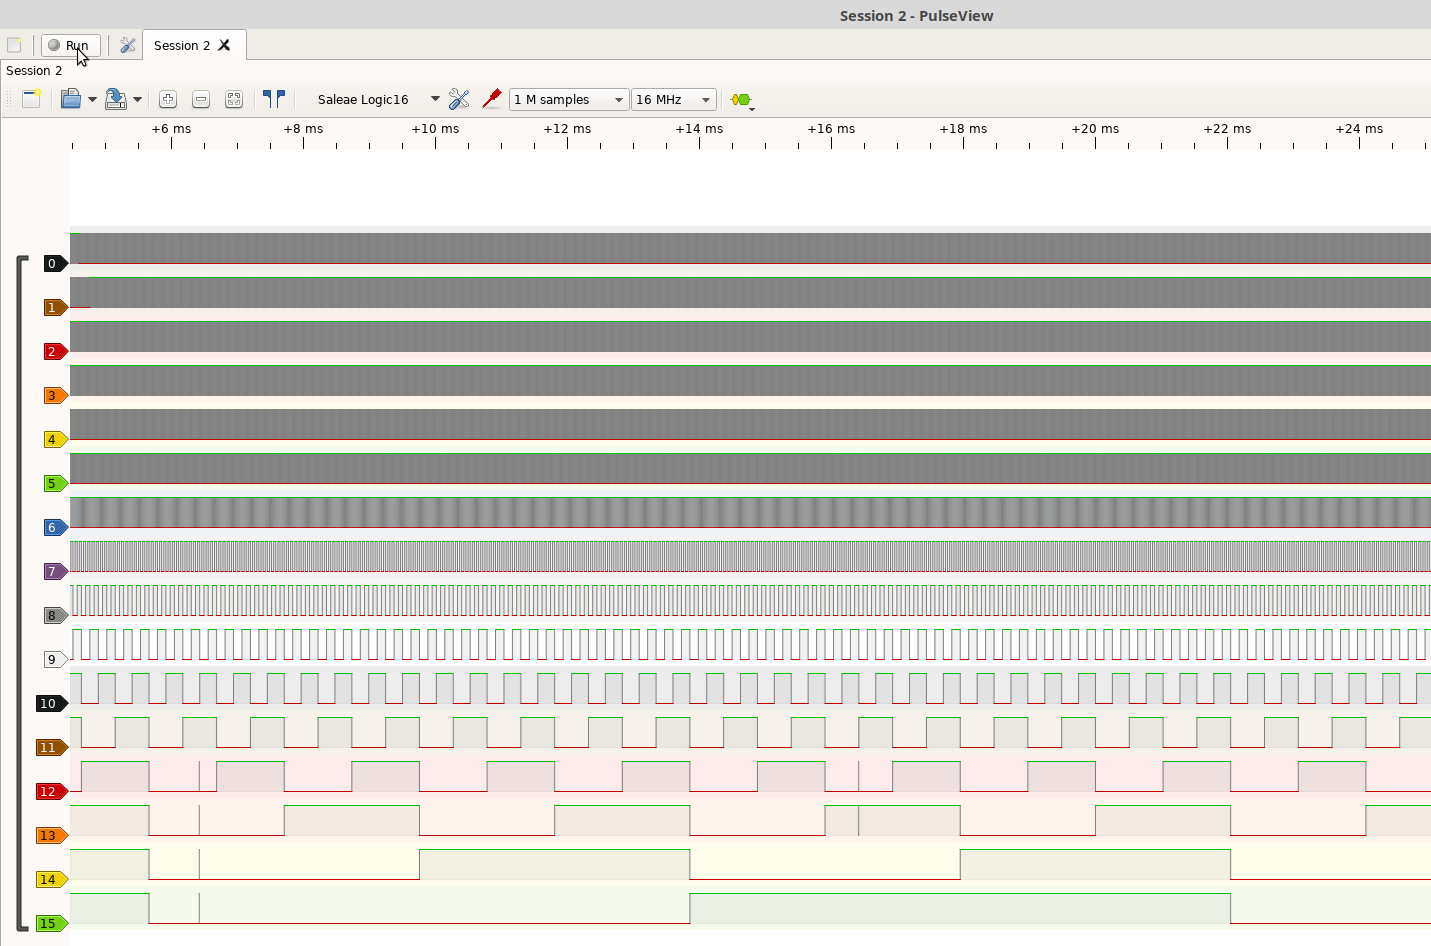Select the channel 1 label
1431x946 pixels.
pos(55,307)
